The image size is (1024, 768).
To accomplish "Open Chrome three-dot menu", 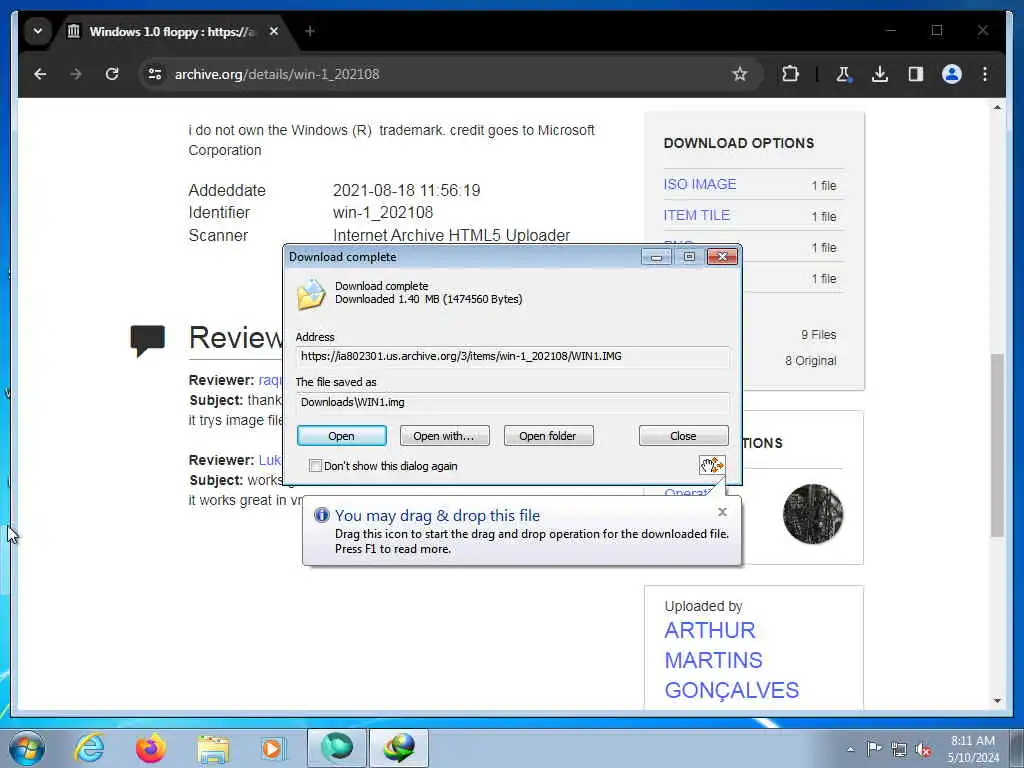I will pos(985,74).
